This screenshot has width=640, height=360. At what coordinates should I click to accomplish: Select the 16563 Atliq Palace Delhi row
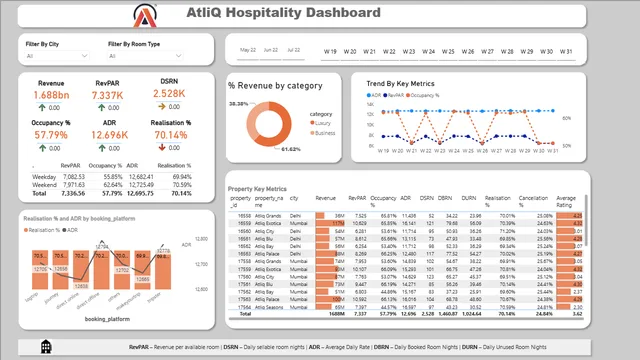[406, 254]
